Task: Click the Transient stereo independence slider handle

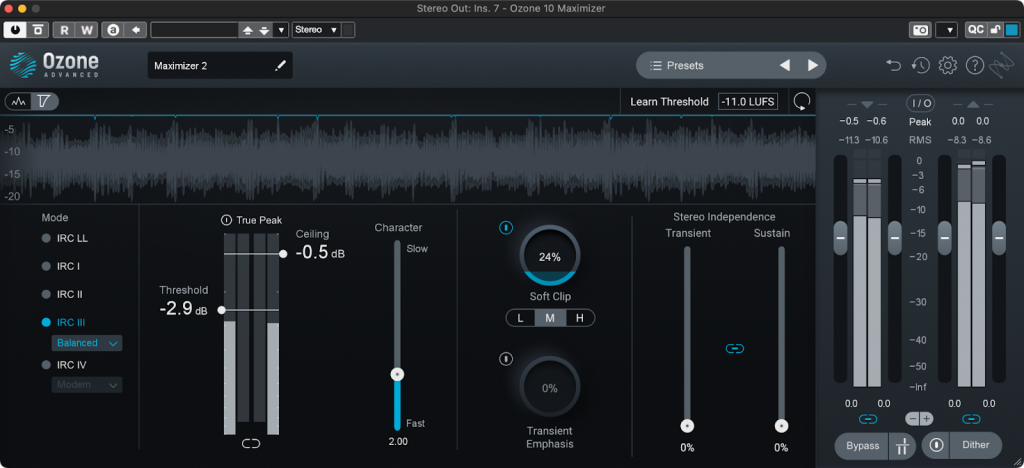Action: (687, 426)
